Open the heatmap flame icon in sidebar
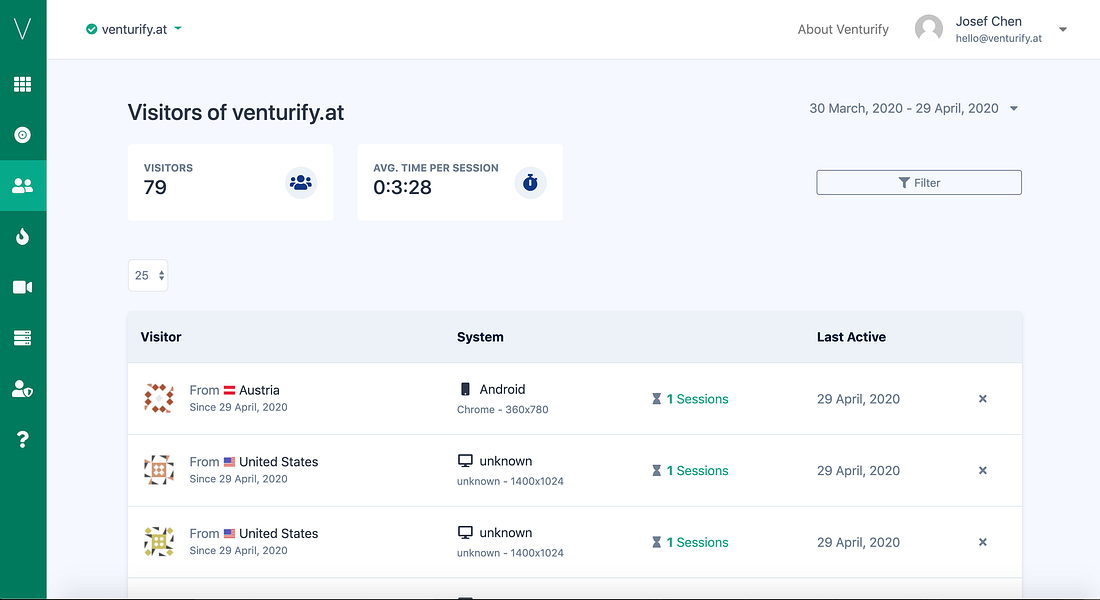1100x600 pixels. click(22, 236)
